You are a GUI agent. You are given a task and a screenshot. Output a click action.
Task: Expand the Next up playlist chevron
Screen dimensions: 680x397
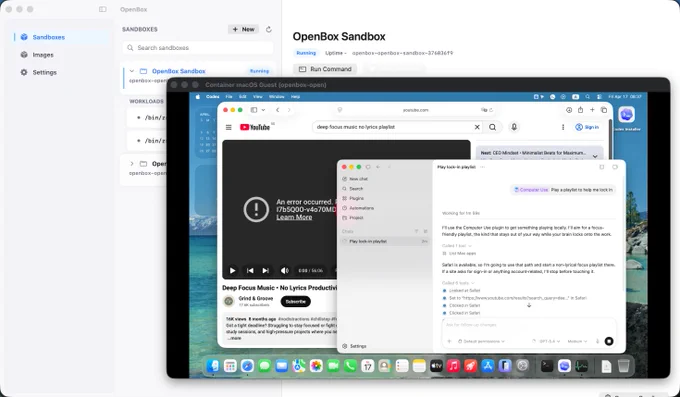[x=595, y=156]
